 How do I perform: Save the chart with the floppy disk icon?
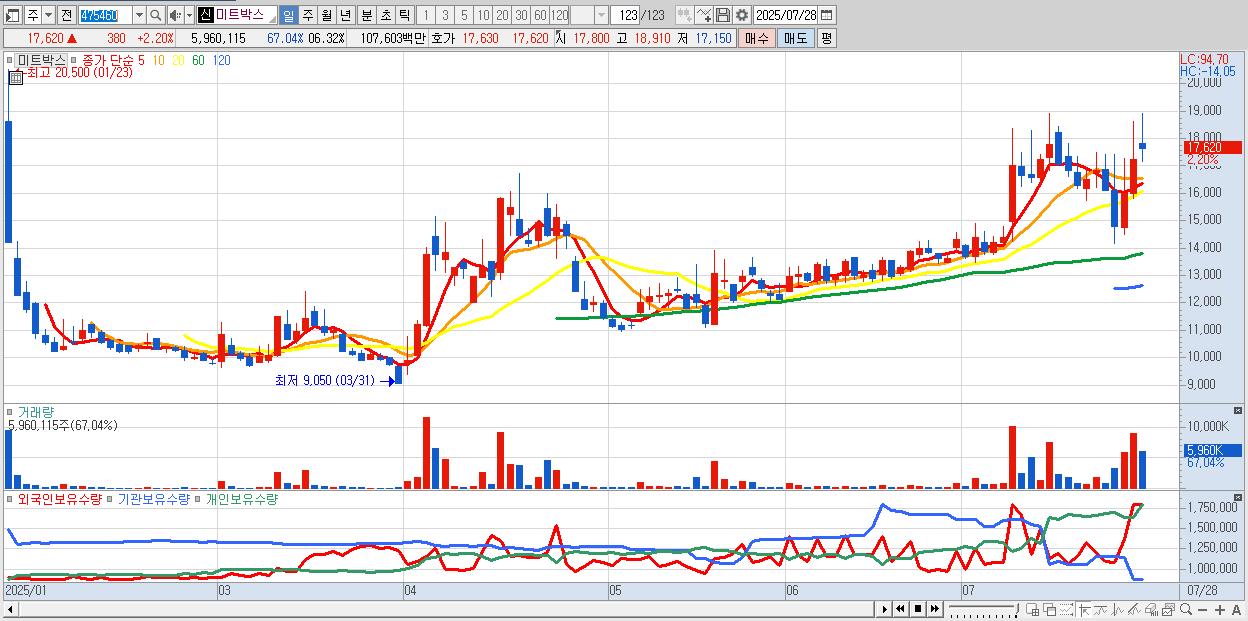(723, 15)
